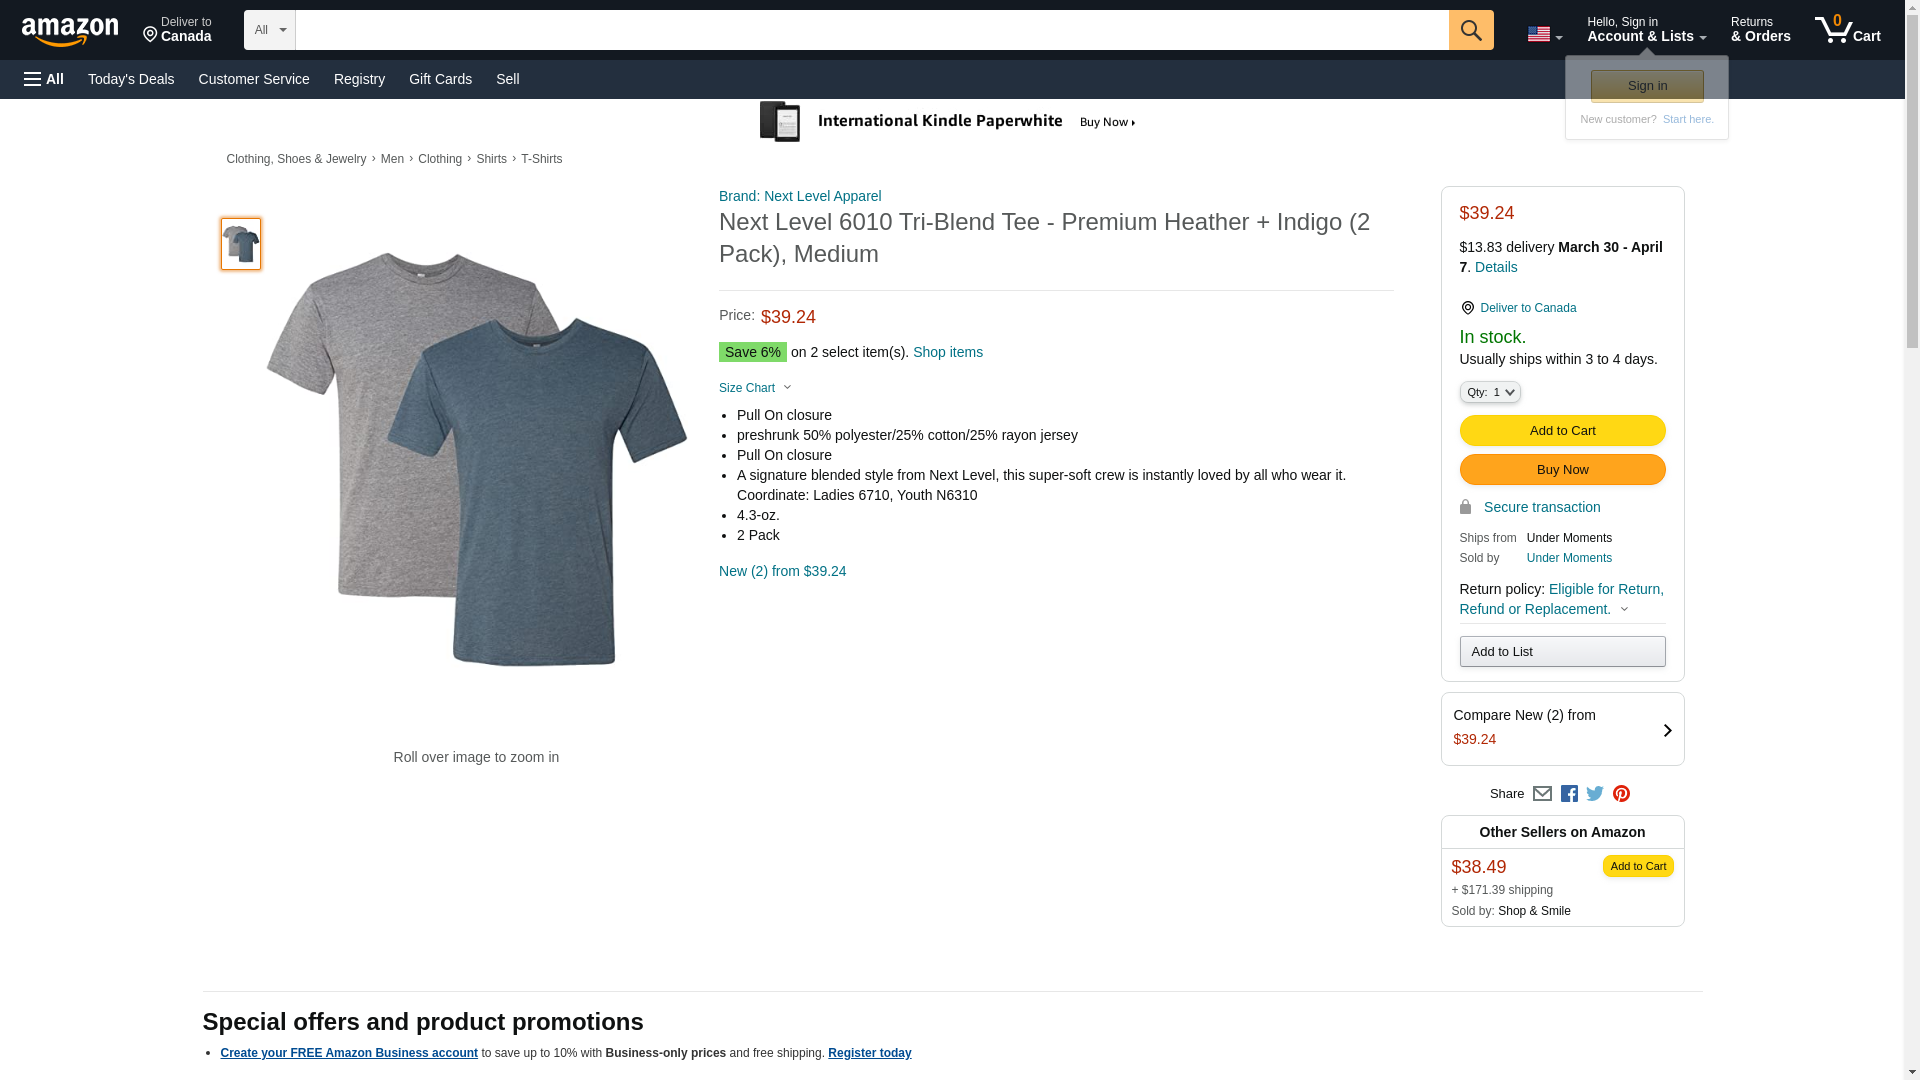This screenshot has height=1080, width=1920.
Task: Share product on Pinterest
Action: click(1621, 794)
